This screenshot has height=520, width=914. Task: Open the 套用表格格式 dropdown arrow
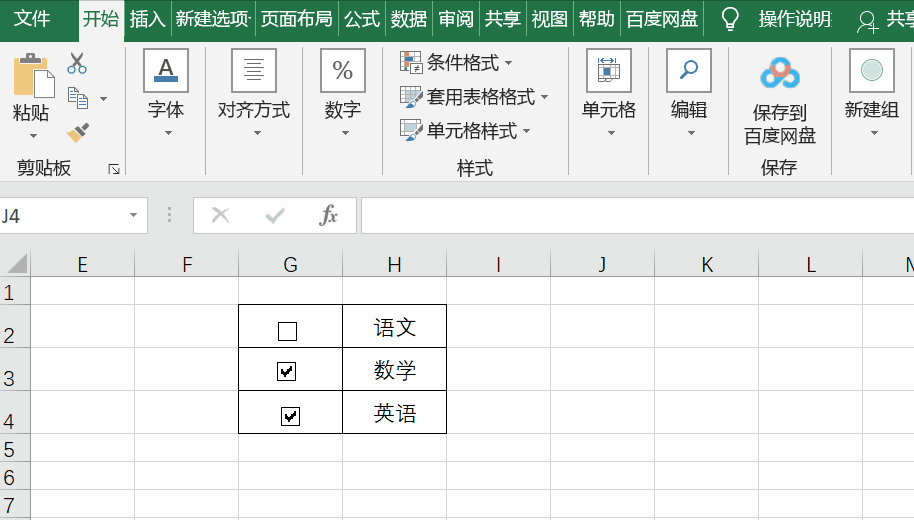click(544, 97)
